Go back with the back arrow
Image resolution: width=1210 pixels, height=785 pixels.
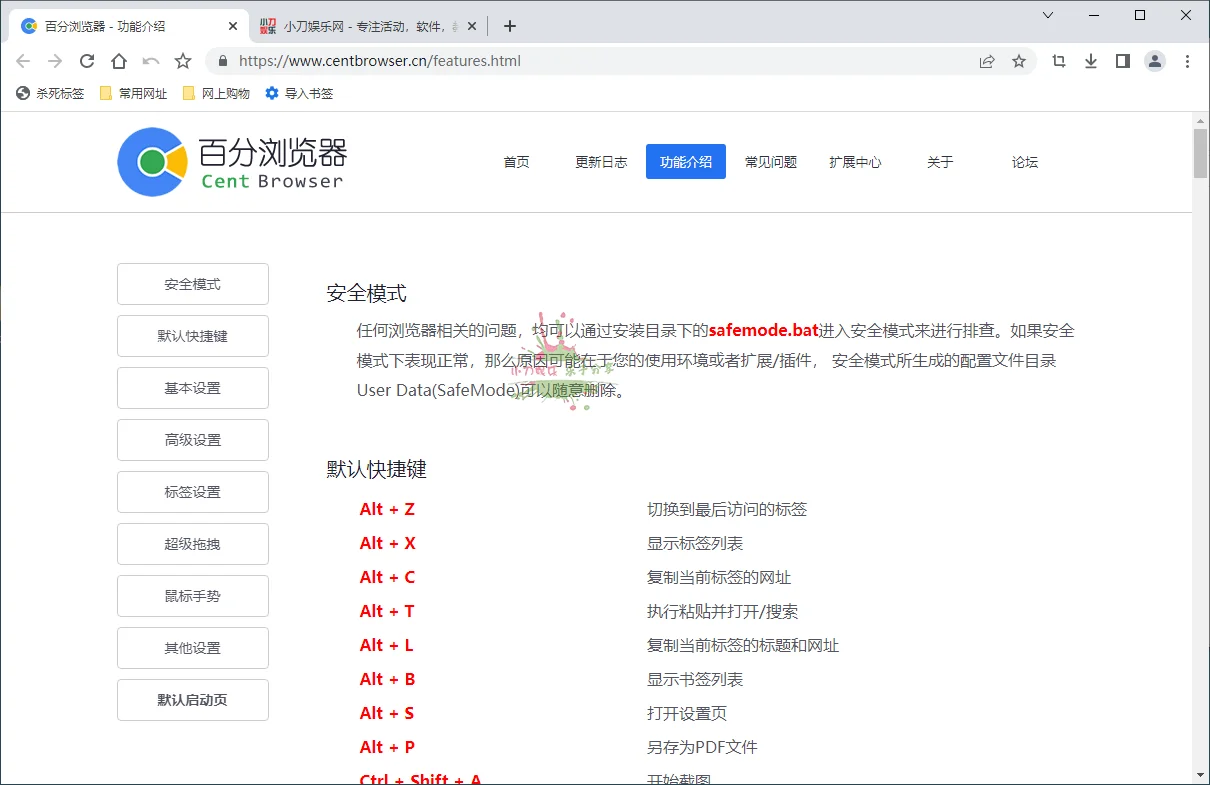pyautogui.click(x=23, y=61)
